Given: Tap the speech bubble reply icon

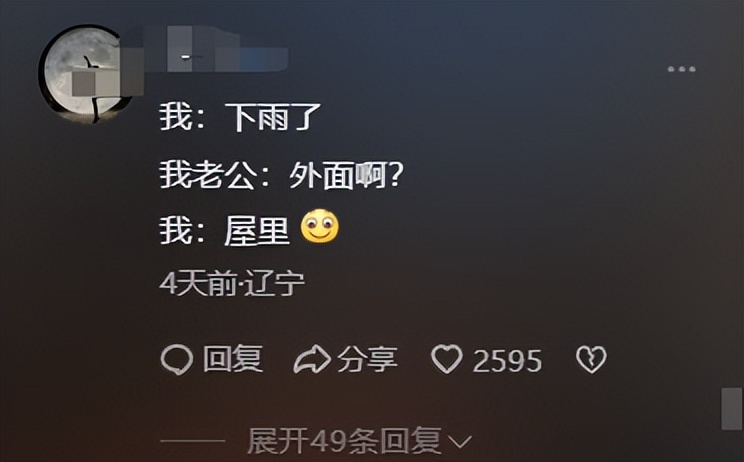Looking at the screenshot, I should pyautogui.click(x=177, y=360).
